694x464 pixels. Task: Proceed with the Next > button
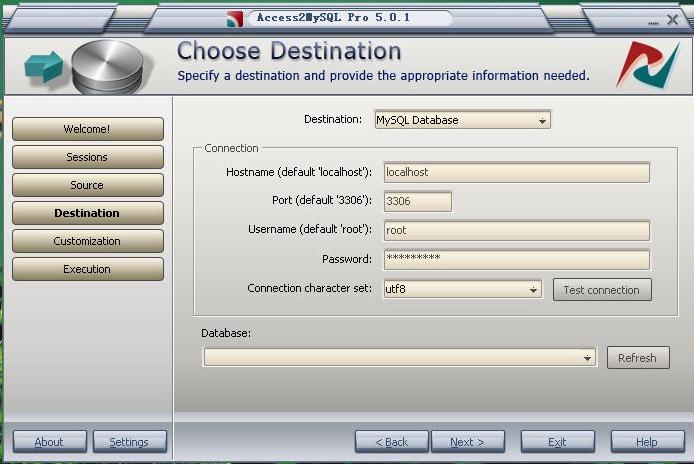(x=468, y=442)
